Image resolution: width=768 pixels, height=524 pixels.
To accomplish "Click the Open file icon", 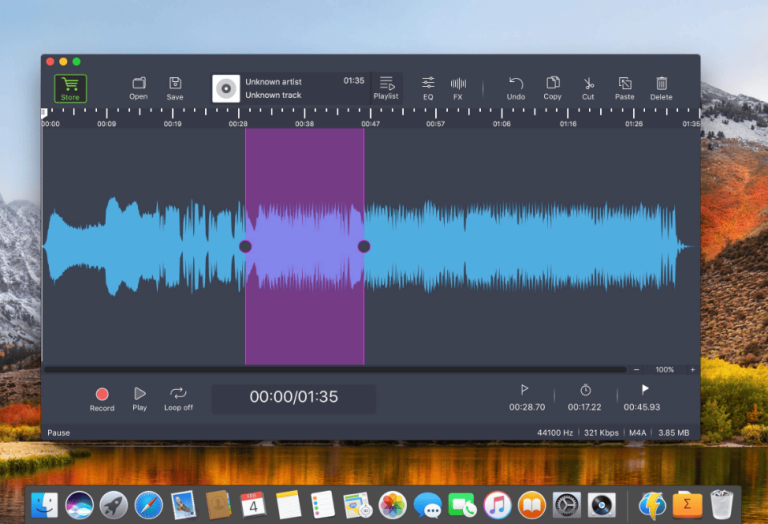I will point(139,88).
